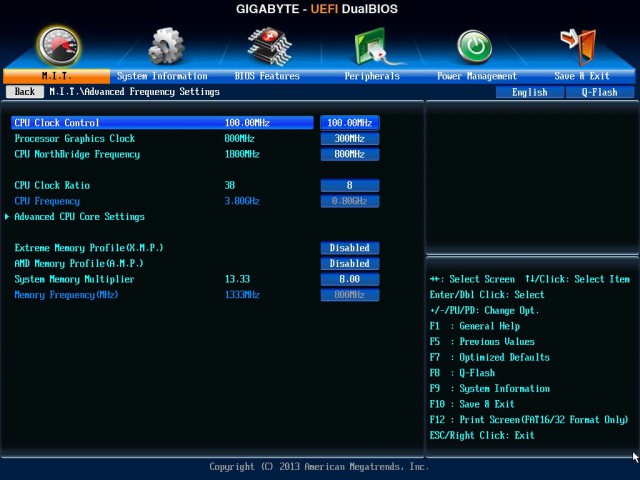Screen dimensions: 640x480
Task: Click the F12 Print Screen help line
Action: tap(529, 420)
